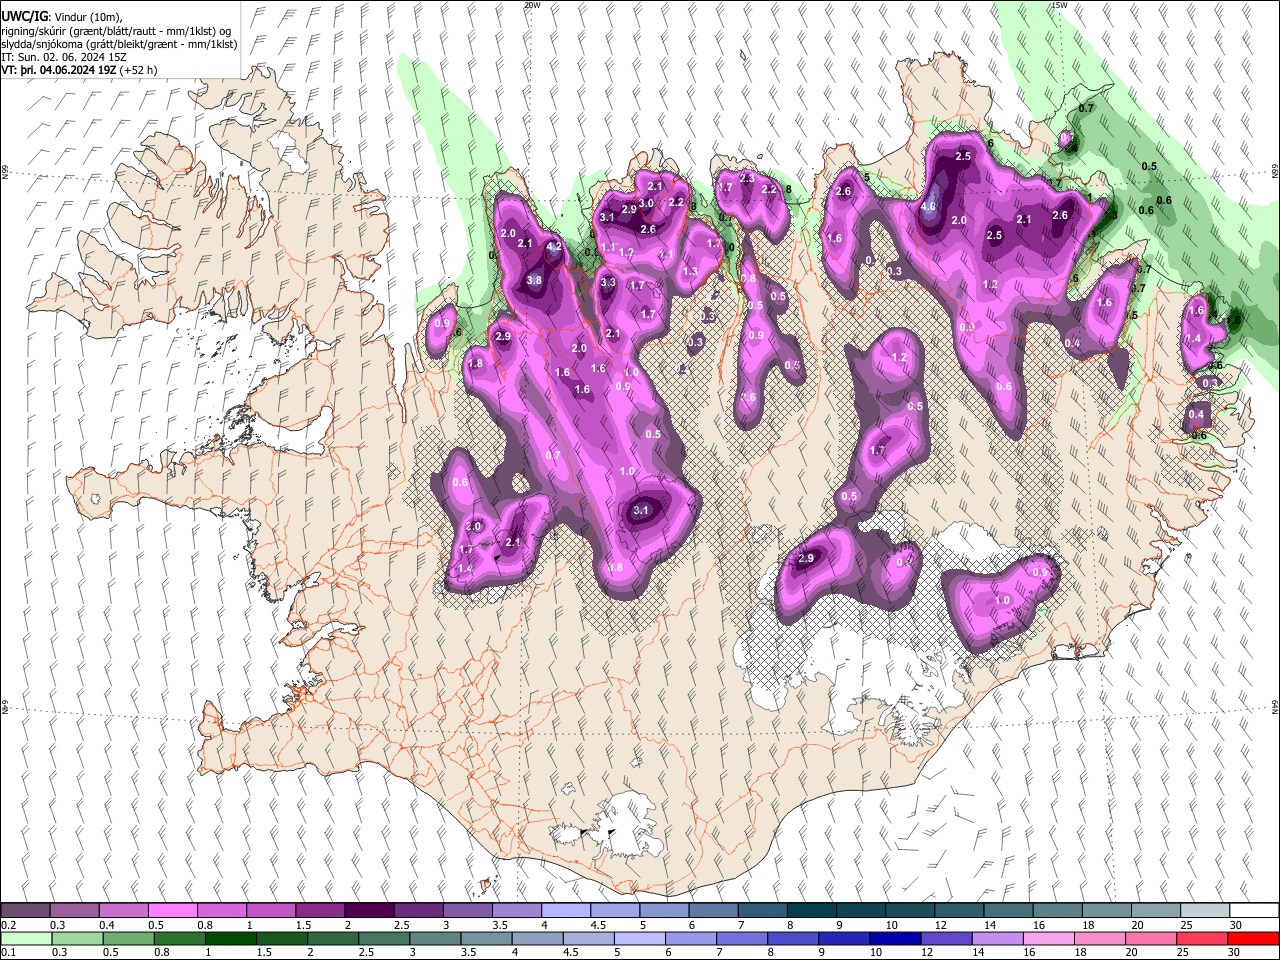Click the 15W longitude label
The height and width of the screenshot is (960, 1280).
tap(1059, 5)
